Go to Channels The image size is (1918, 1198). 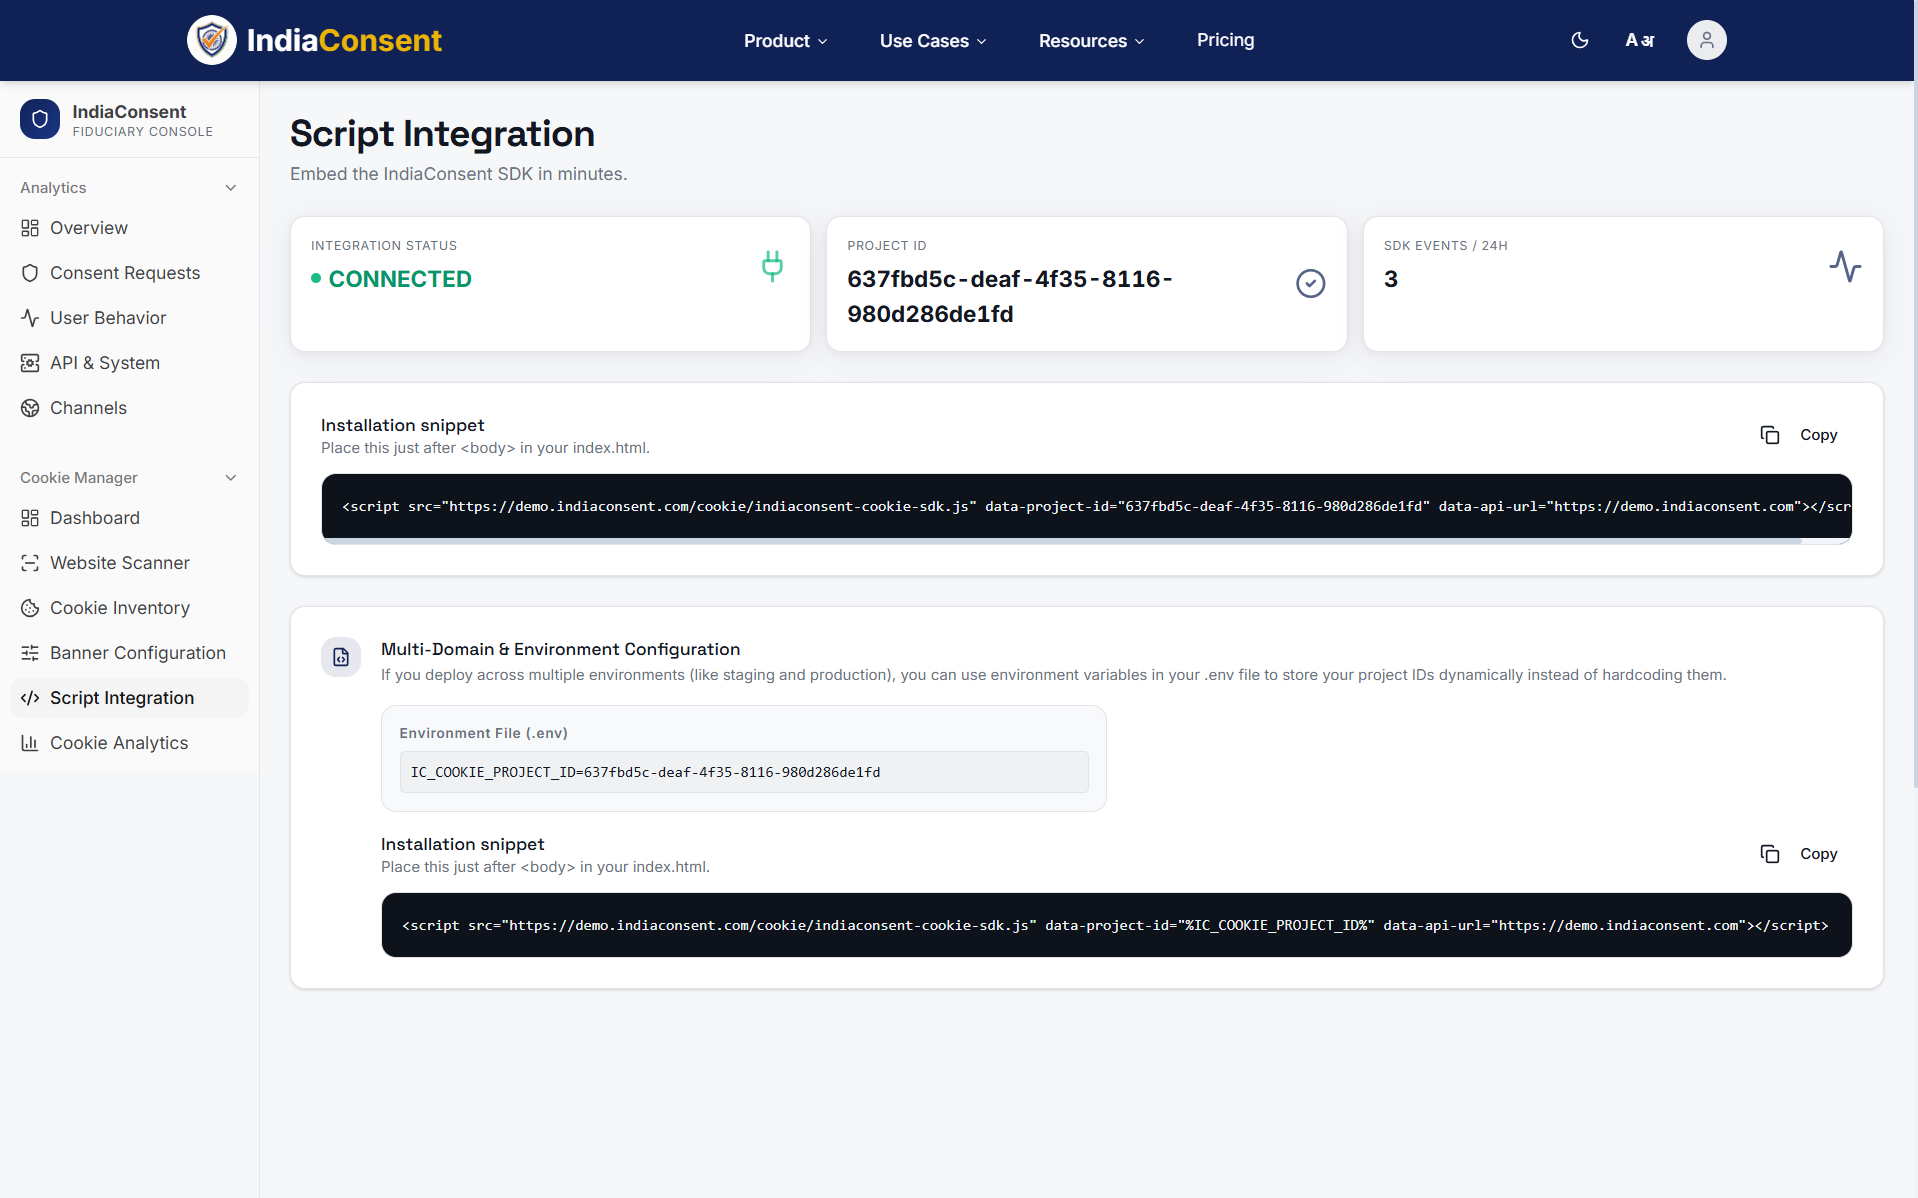129,408
